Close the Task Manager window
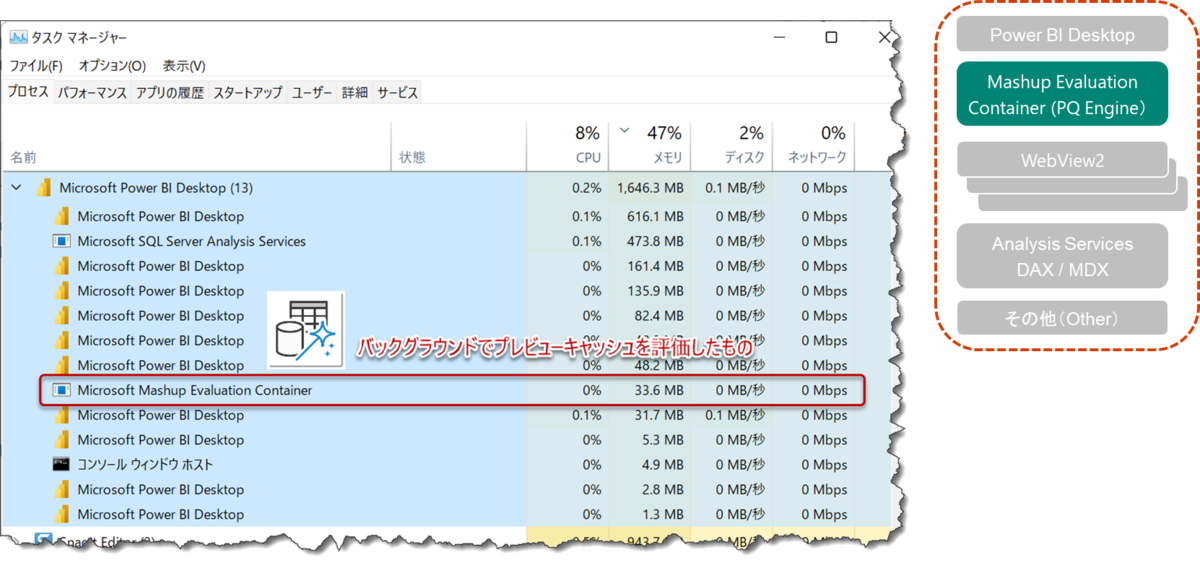This screenshot has height=568, width=1200. tap(886, 37)
